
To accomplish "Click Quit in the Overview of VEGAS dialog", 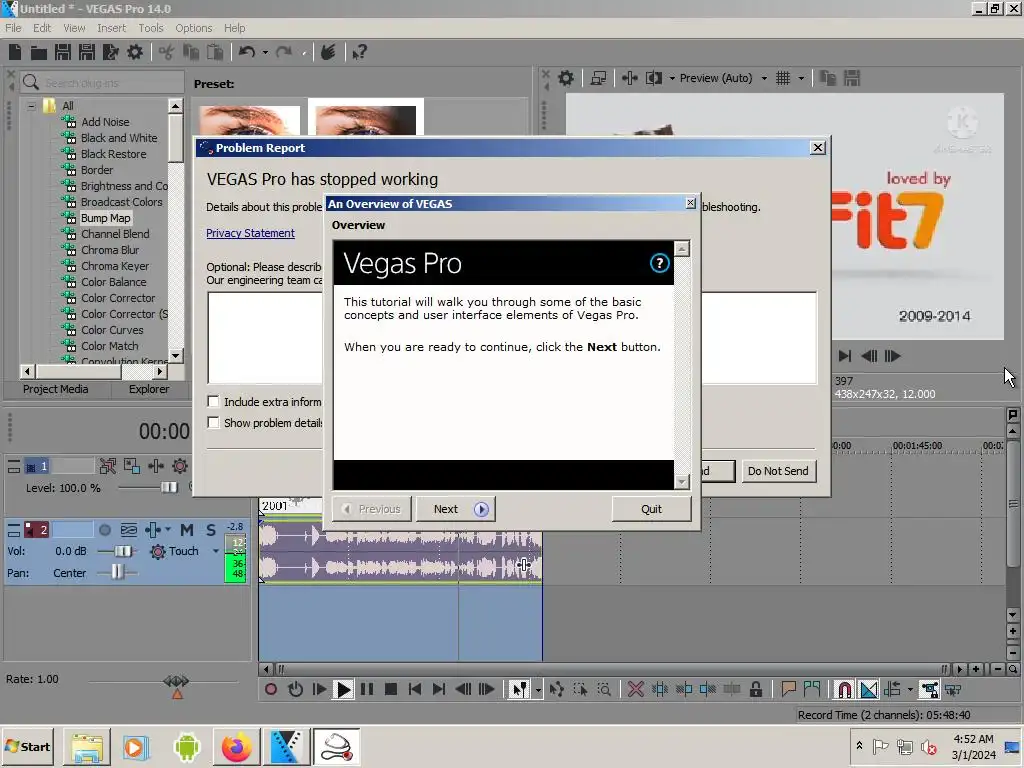I will pos(651,509).
